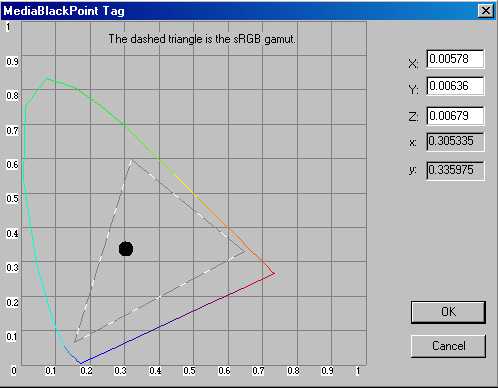Click the Y value input field
Viewport: 498px width, 388px height.
coord(455,86)
